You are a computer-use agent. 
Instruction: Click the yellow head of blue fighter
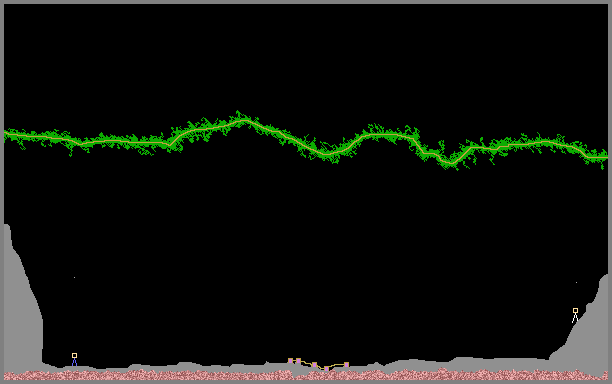[x=74, y=356]
